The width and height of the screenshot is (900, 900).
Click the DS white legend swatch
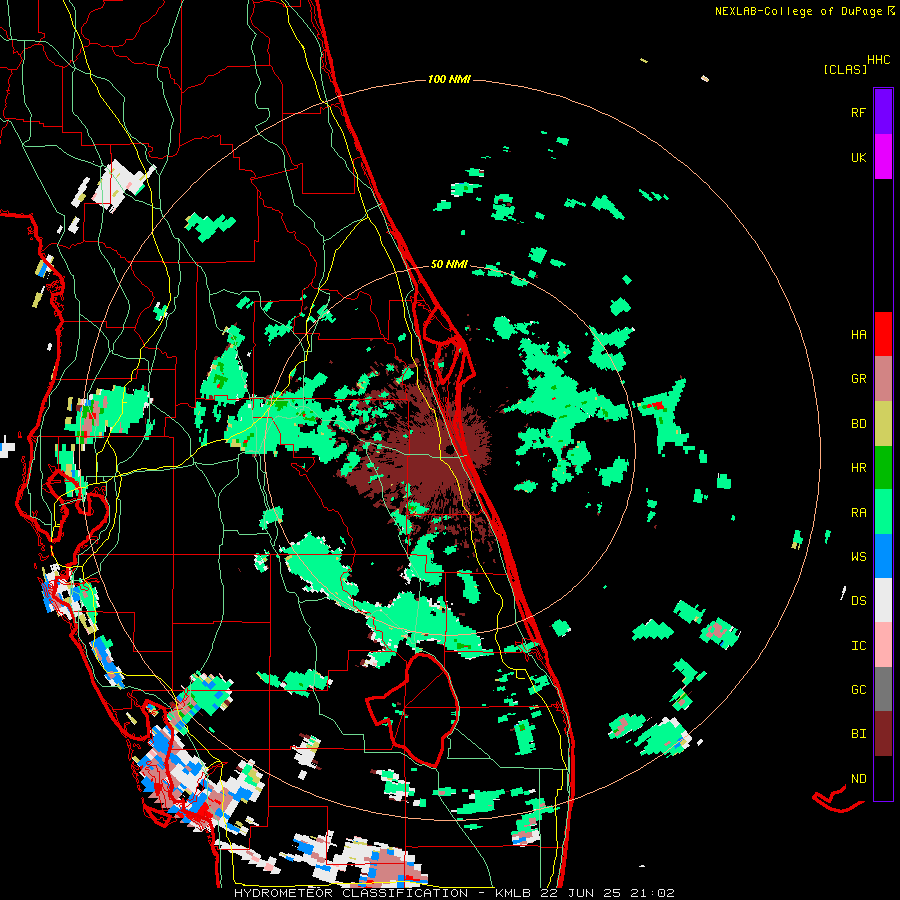(x=883, y=600)
